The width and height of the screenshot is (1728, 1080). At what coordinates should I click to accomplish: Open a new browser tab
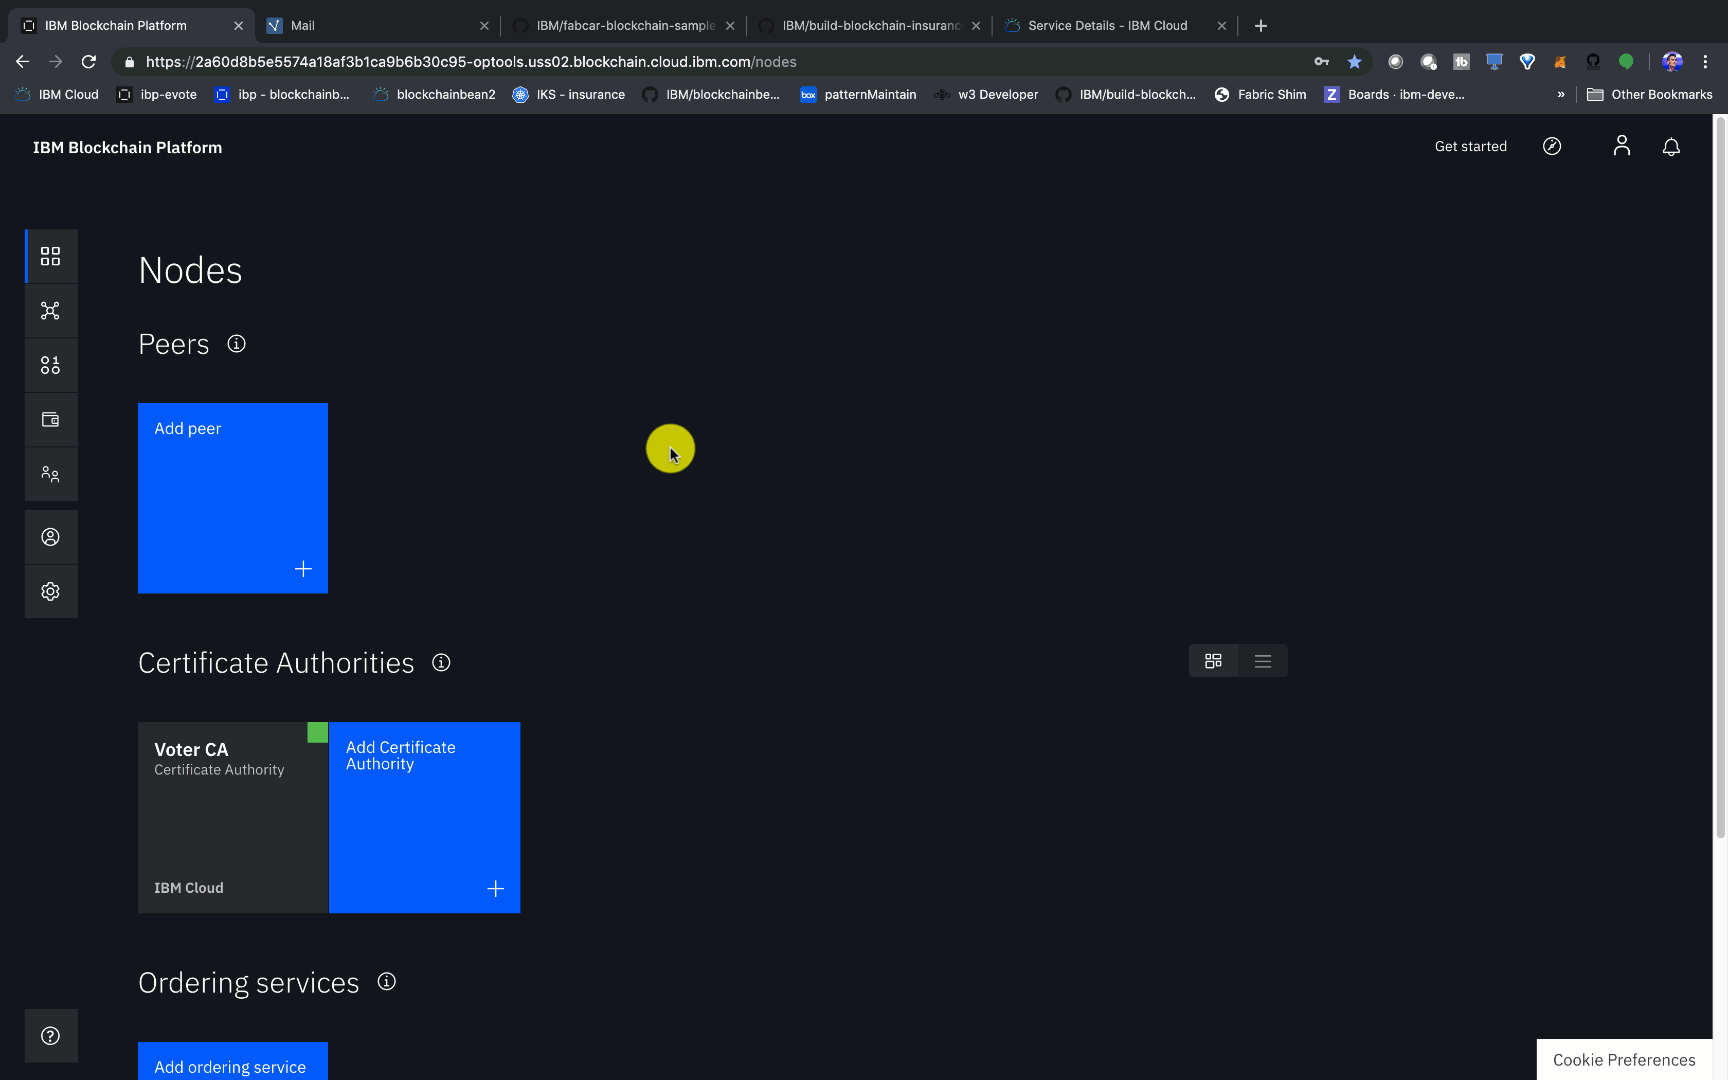(1261, 26)
